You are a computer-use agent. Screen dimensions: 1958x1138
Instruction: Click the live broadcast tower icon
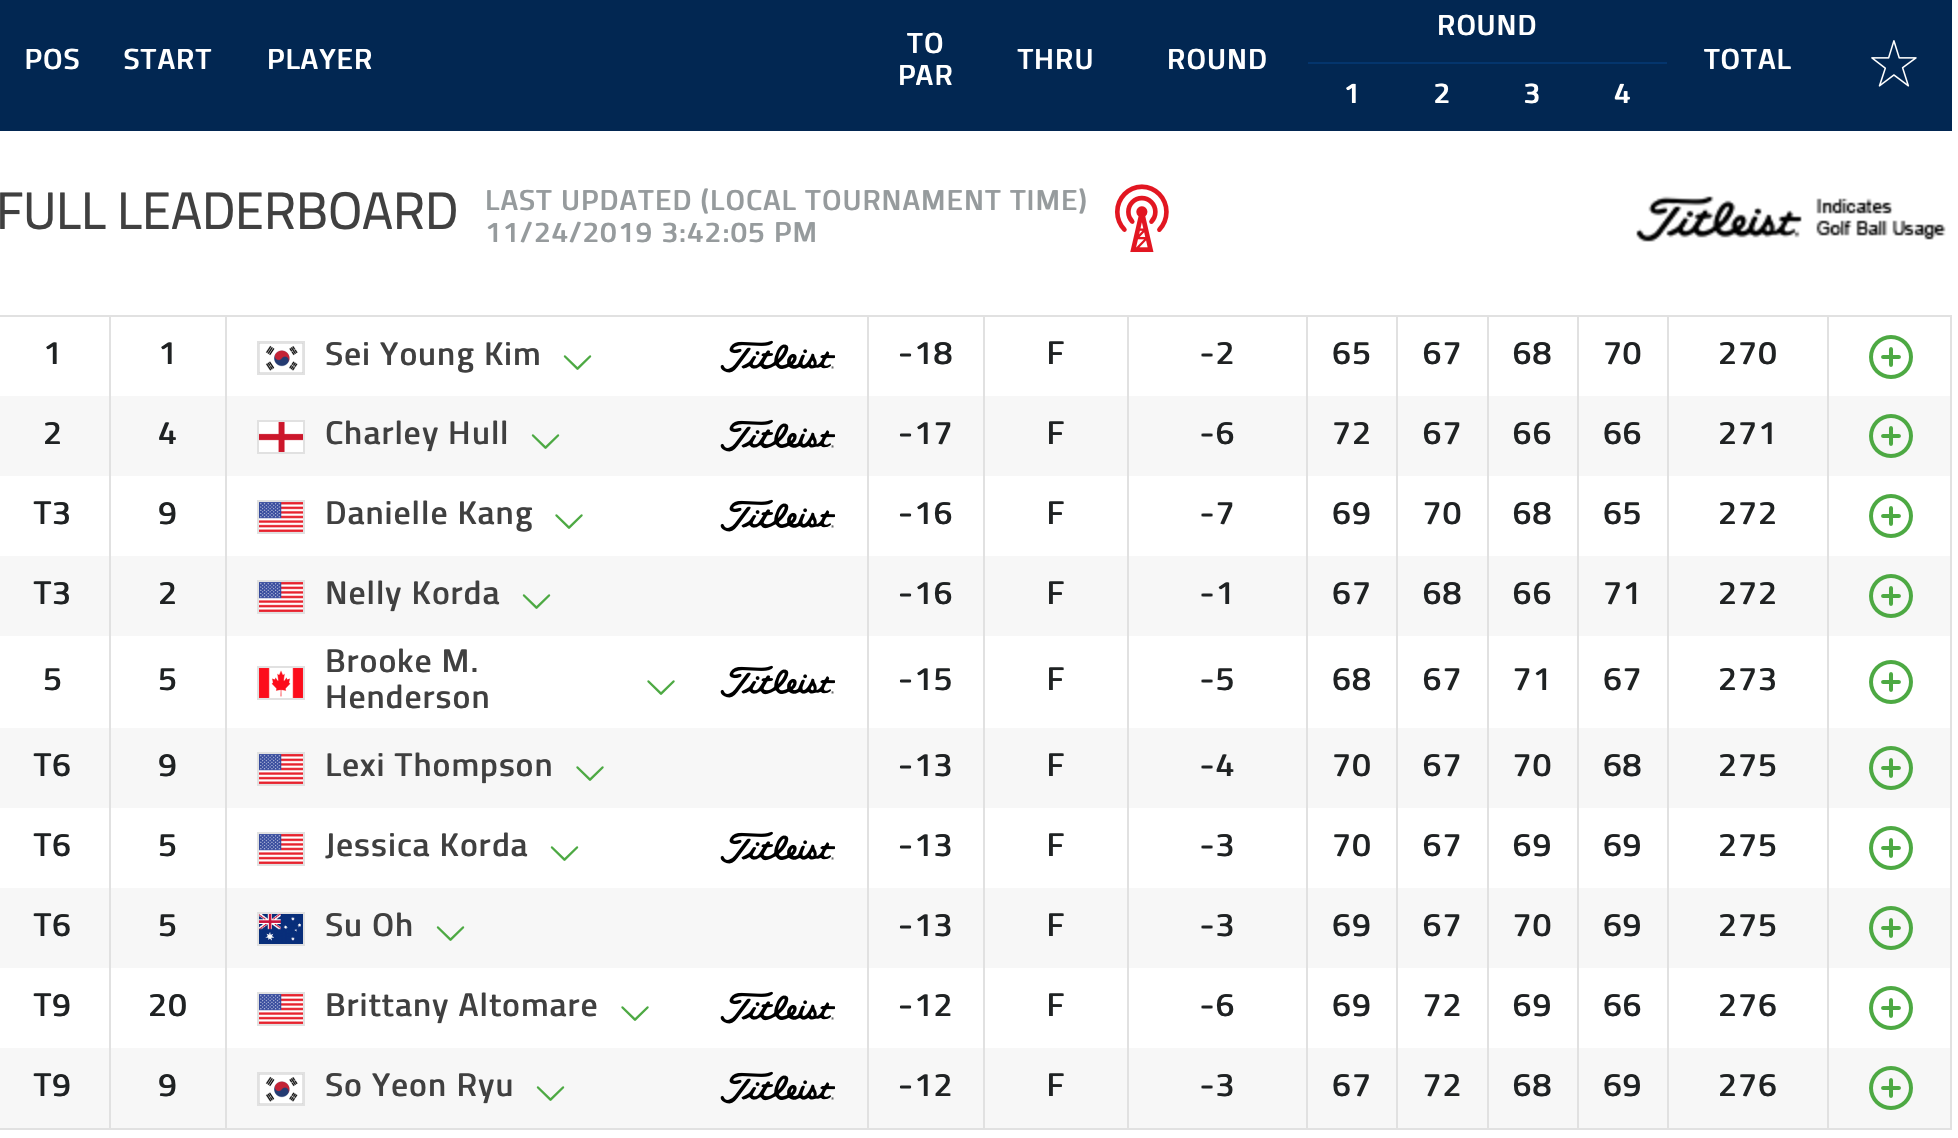[1141, 218]
